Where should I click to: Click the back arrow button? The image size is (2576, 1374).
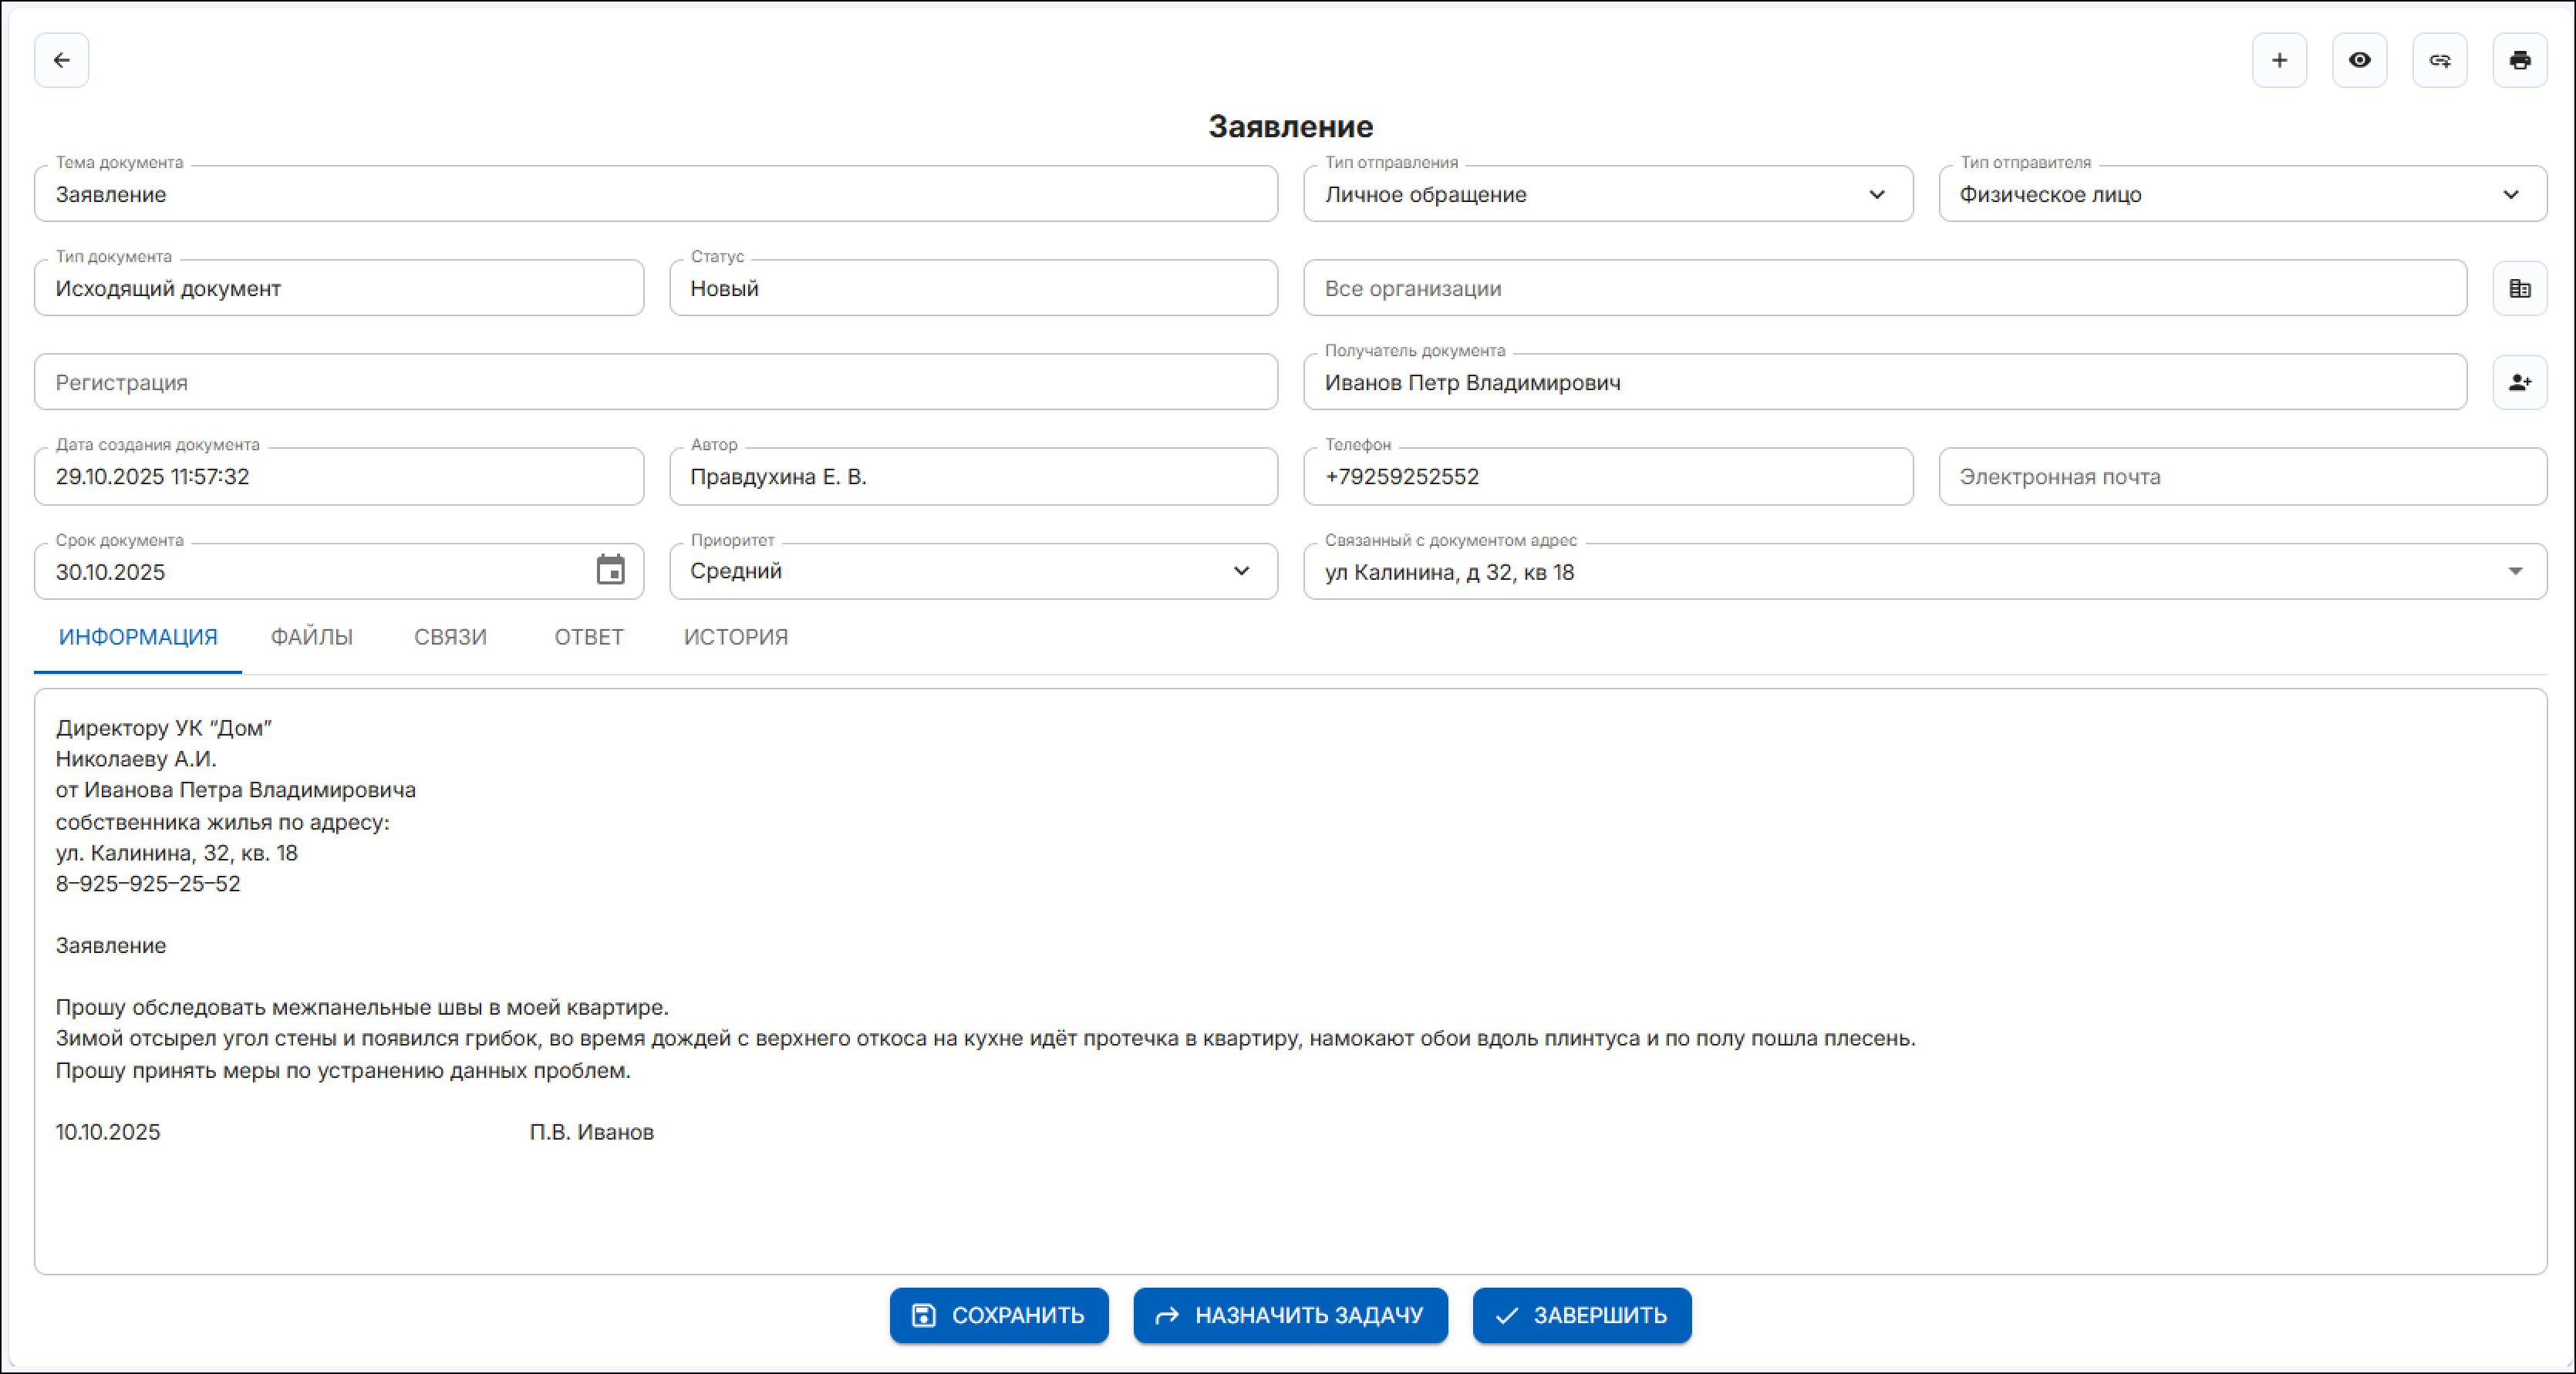pos(61,60)
